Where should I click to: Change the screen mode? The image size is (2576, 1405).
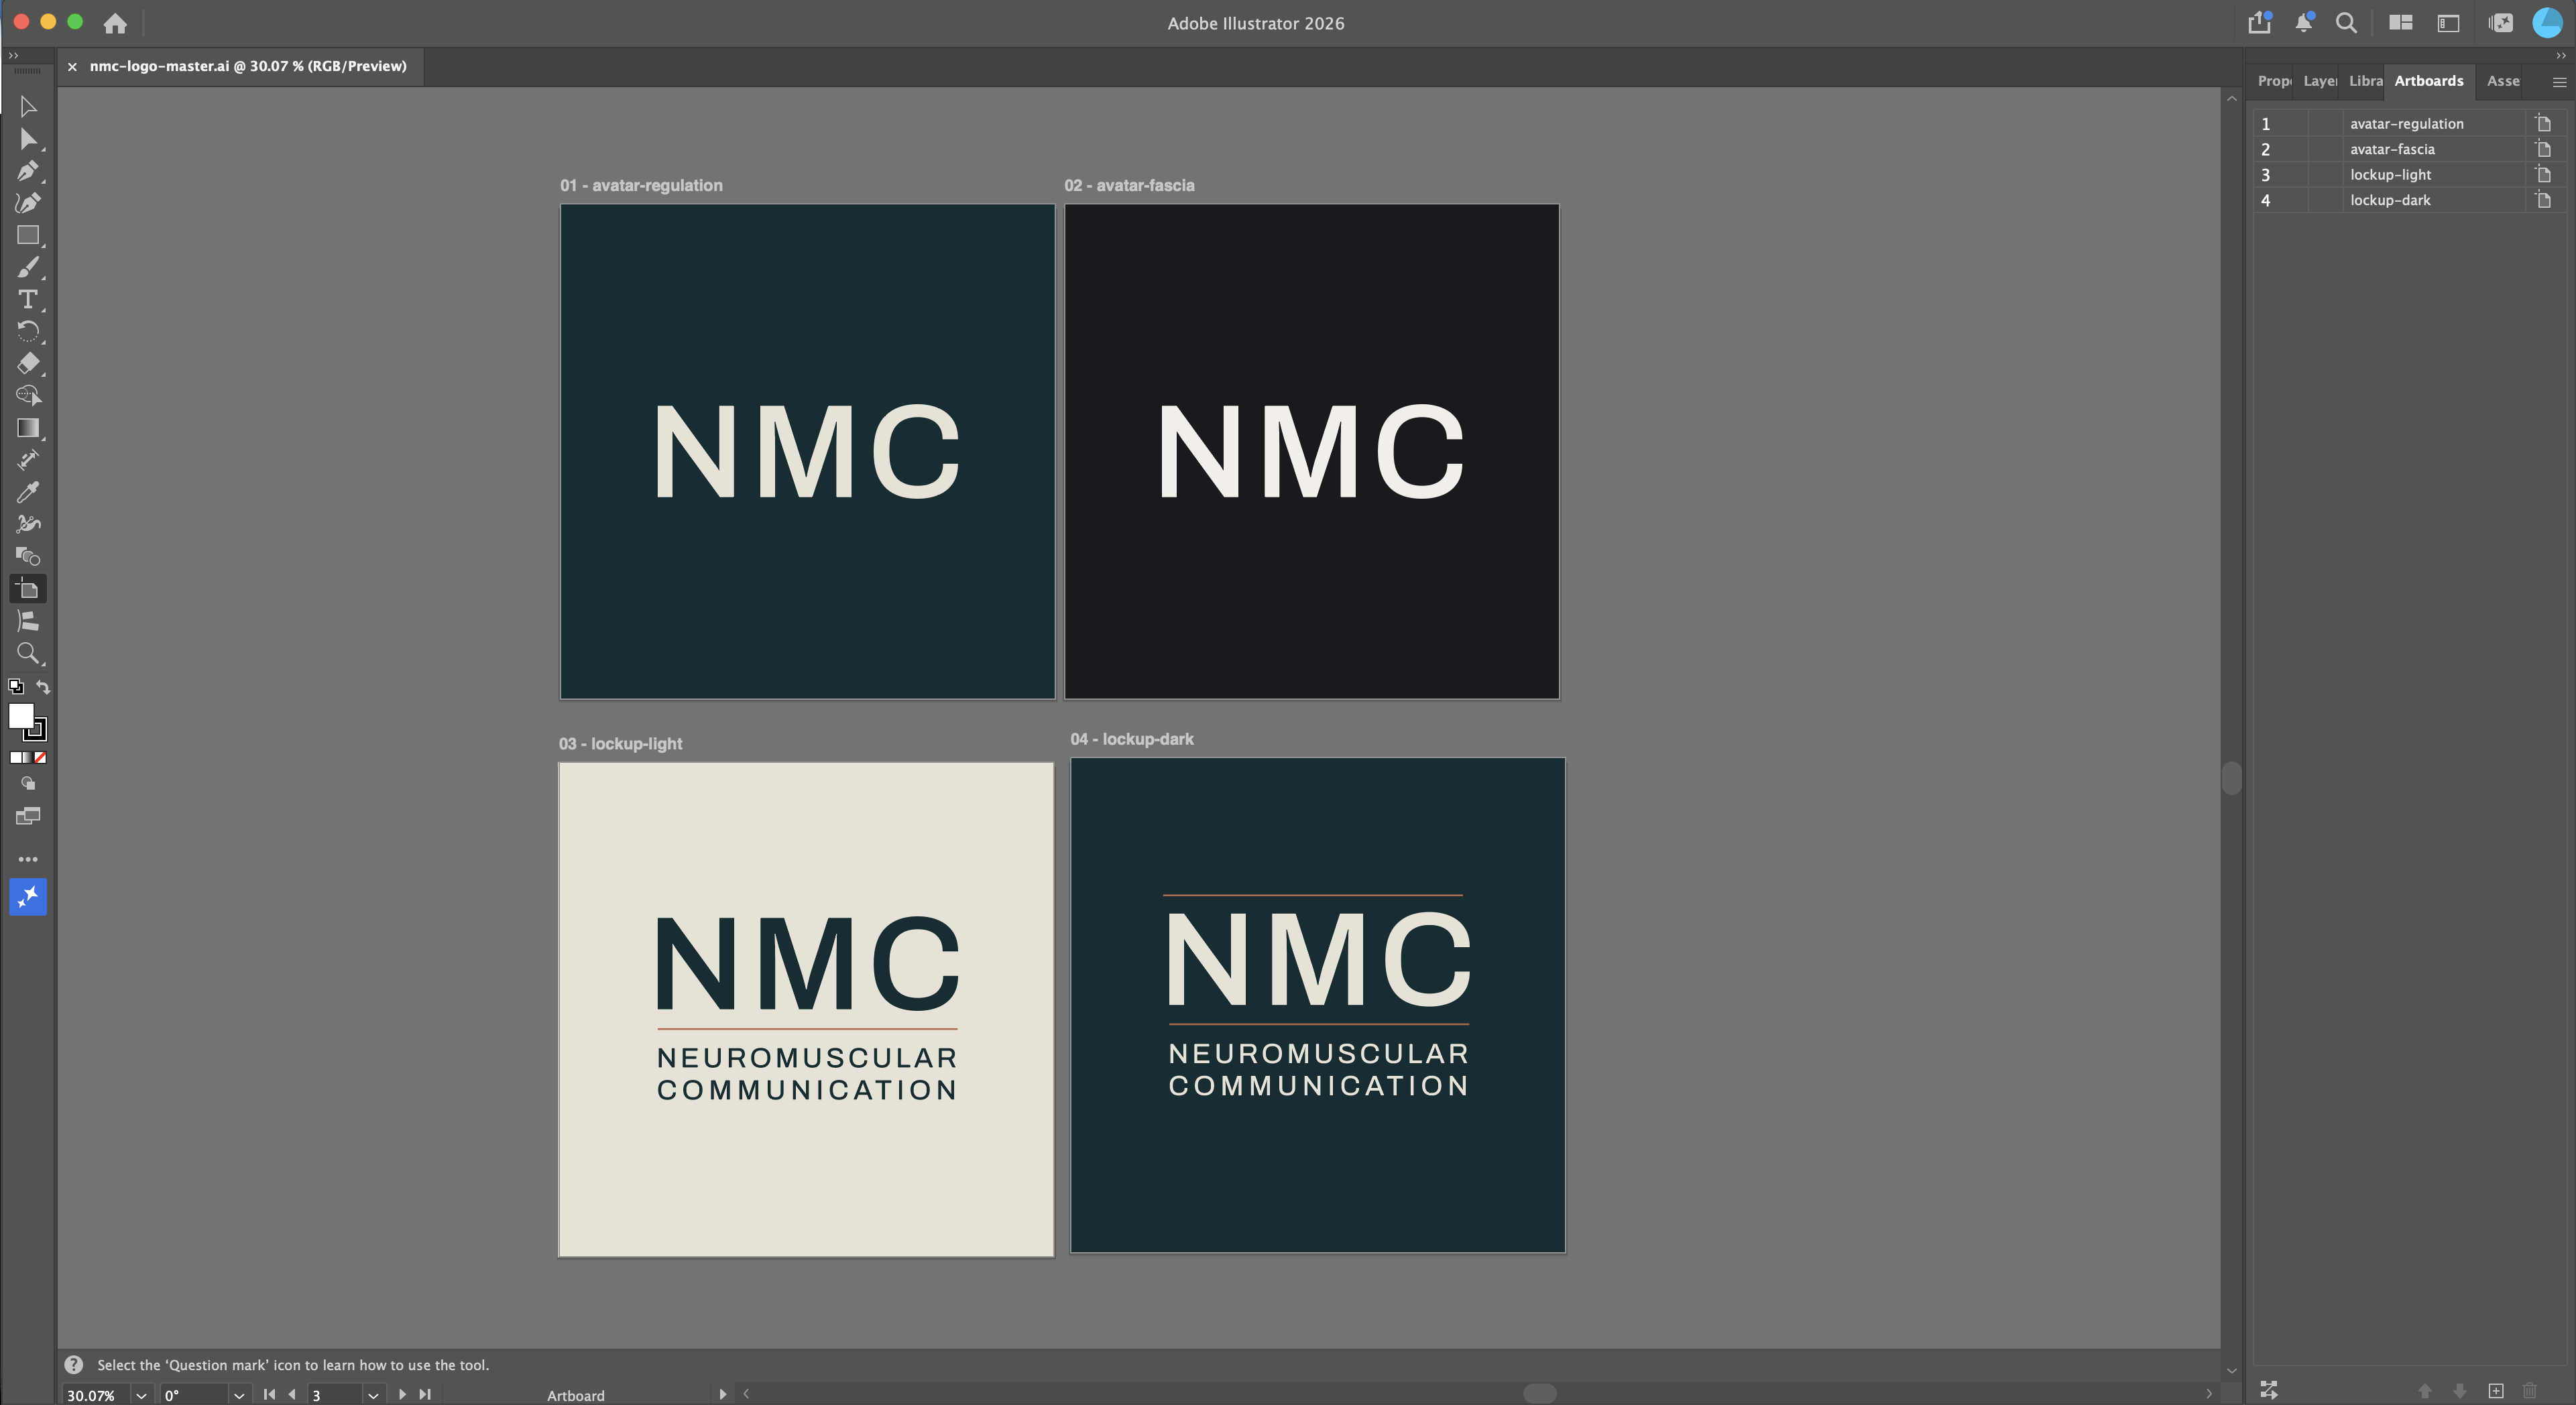click(x=28, y=816)
